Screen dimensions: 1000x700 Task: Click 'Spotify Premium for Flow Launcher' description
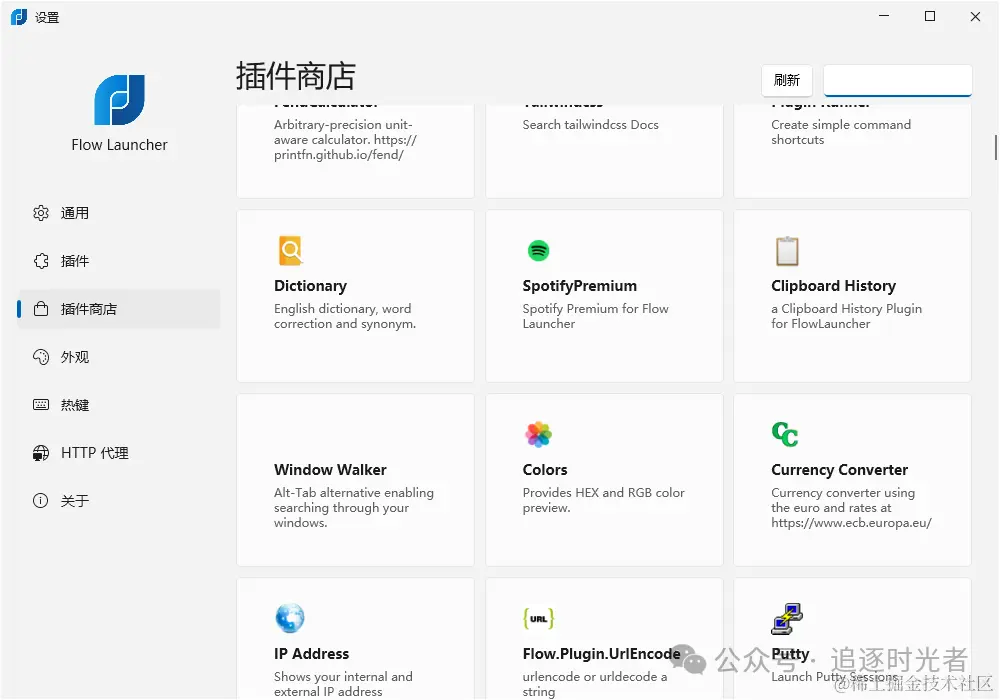click(595, 316)
